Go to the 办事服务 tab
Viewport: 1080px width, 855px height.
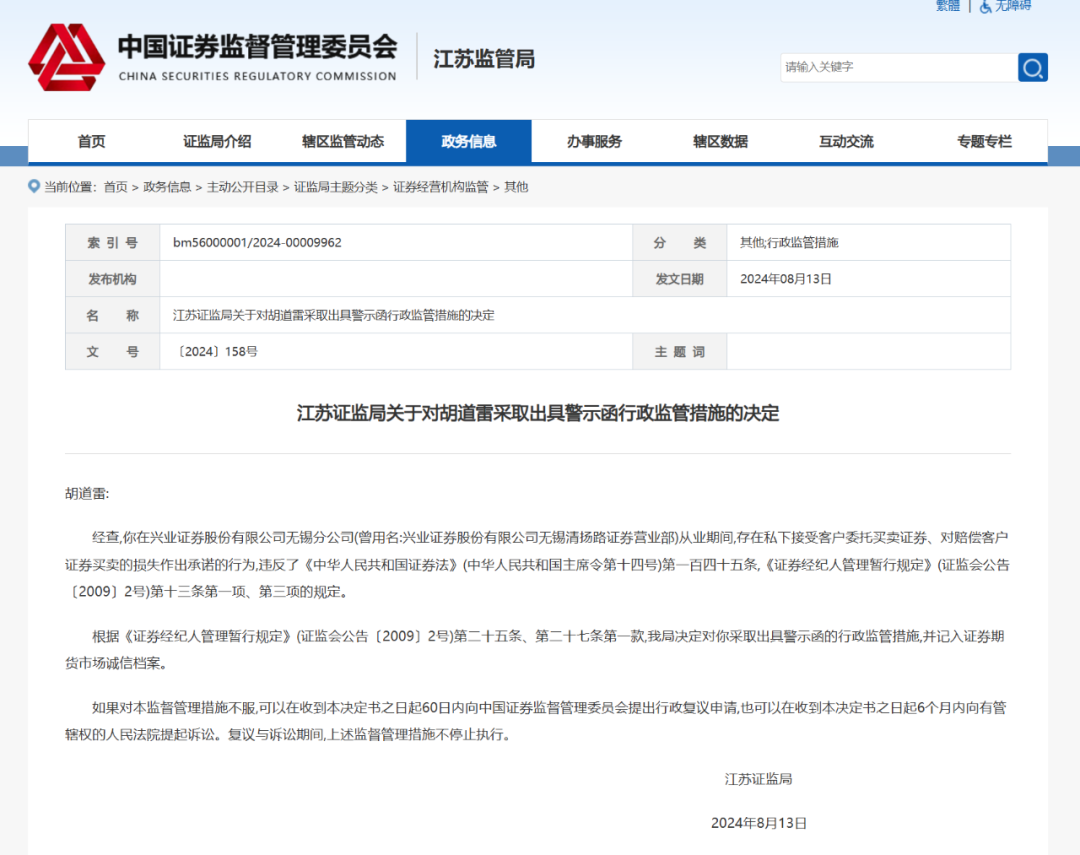[x=594, y=142]
